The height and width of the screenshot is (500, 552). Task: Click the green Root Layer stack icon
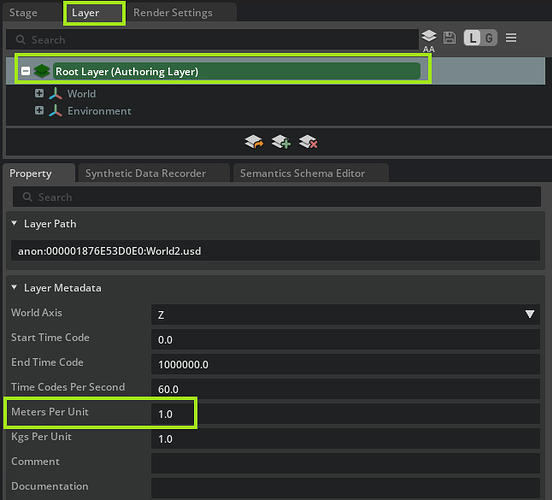(x=42, y=71)
